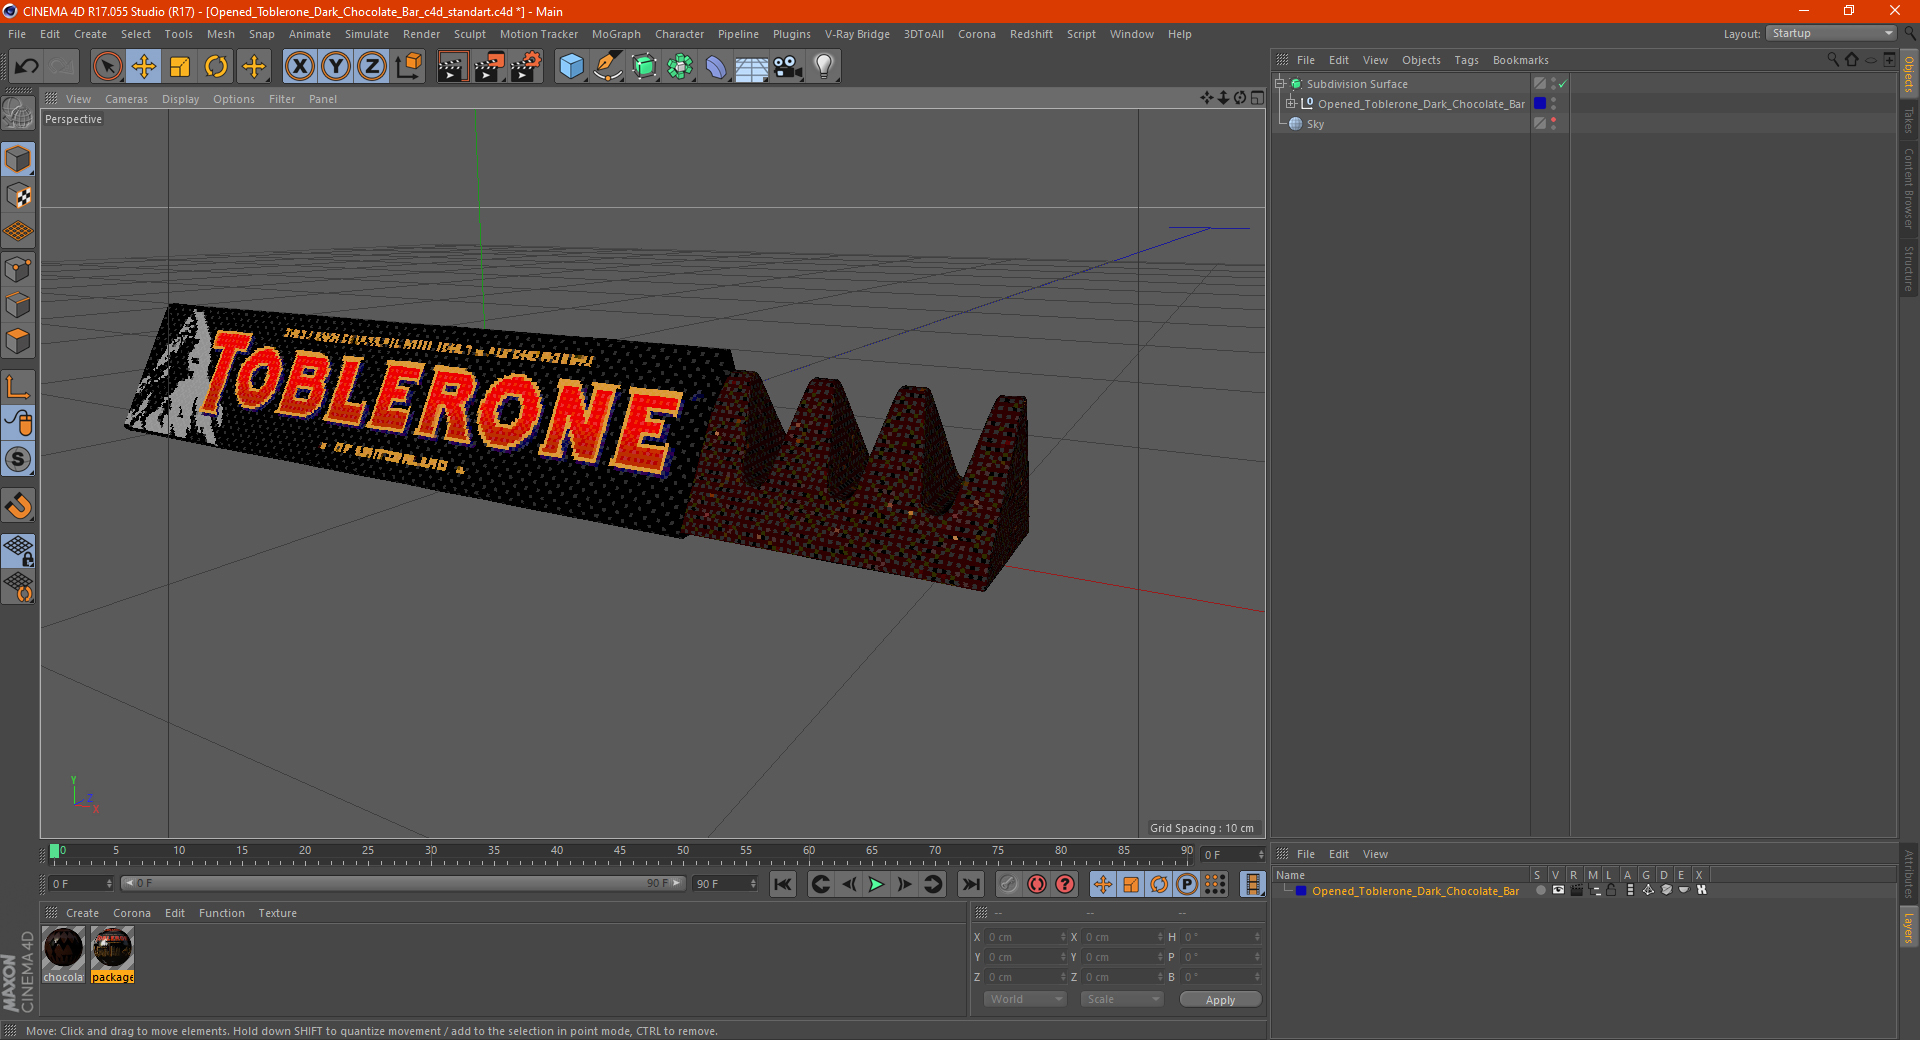
Task: Open the Render menu
Action: coord(421,34)
